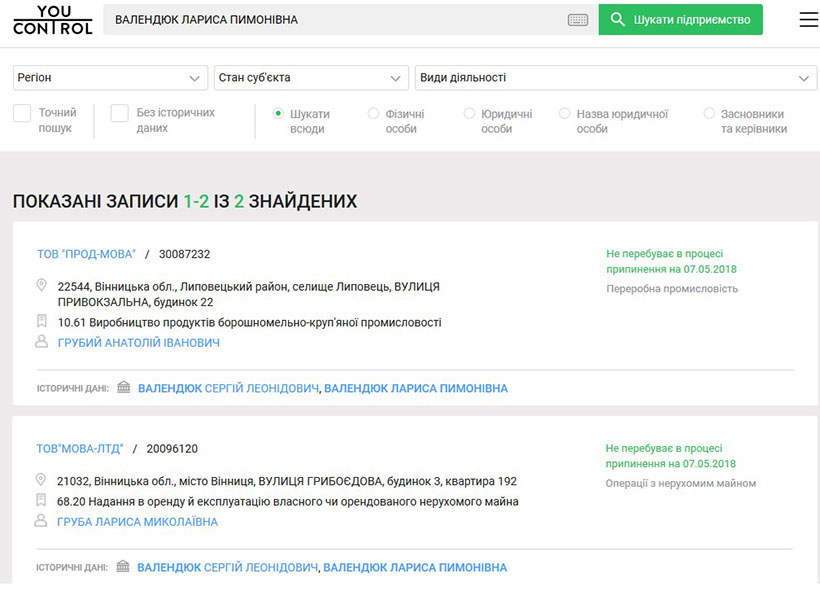Image resolution: width=820 pixels, height=591 pixels.
Task: Open ГРУБА ЛАРИСА МИКОЛАЇВНА profile link
Action: pyautogui.click(x=137, y=522)
